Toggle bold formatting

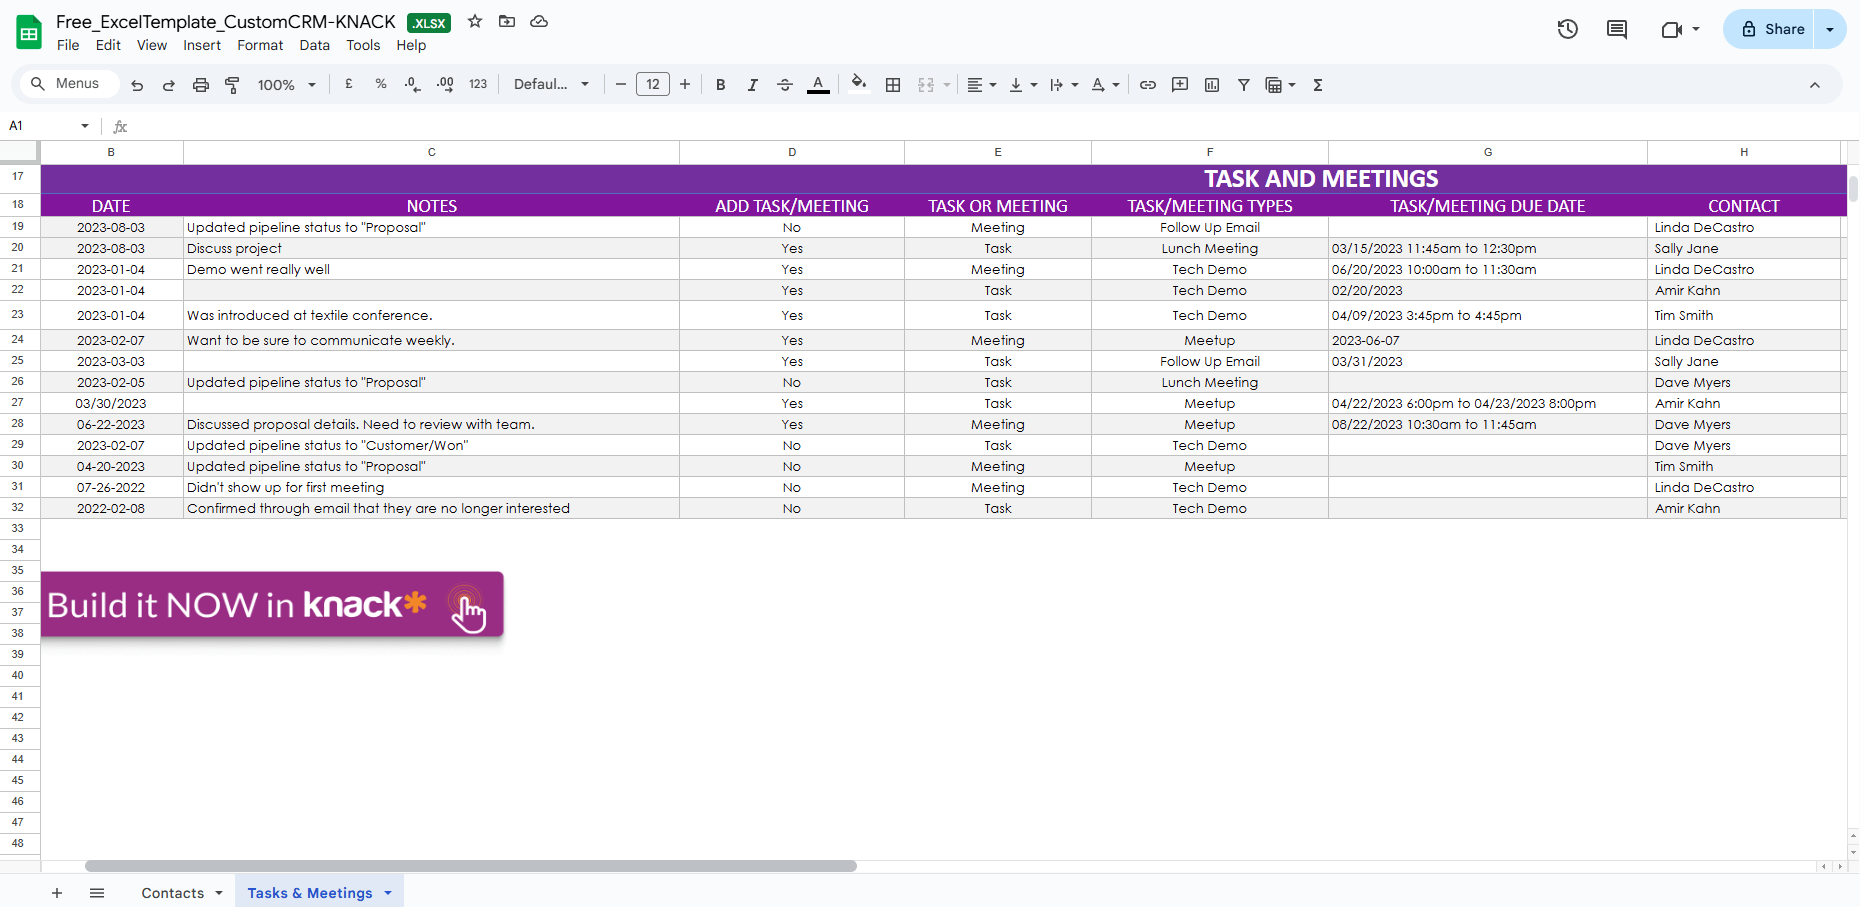click(720, 84)
